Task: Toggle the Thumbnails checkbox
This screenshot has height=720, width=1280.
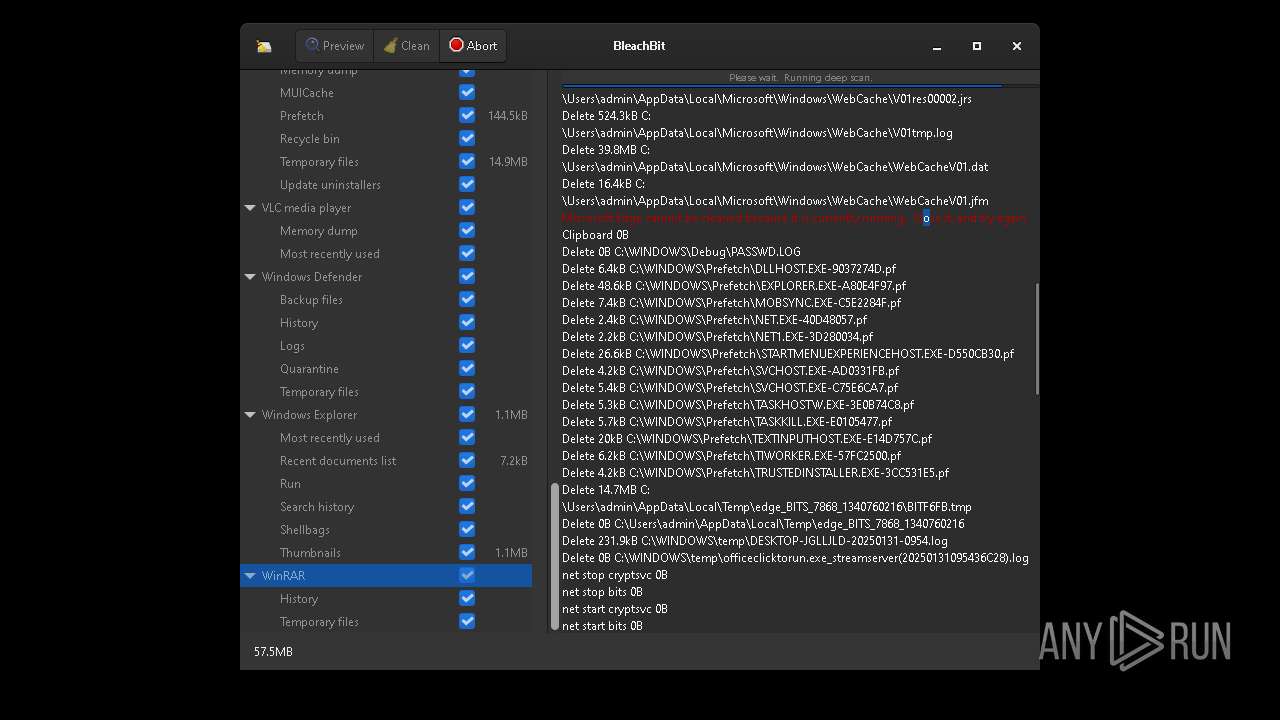Action: [x=467, y=552]
